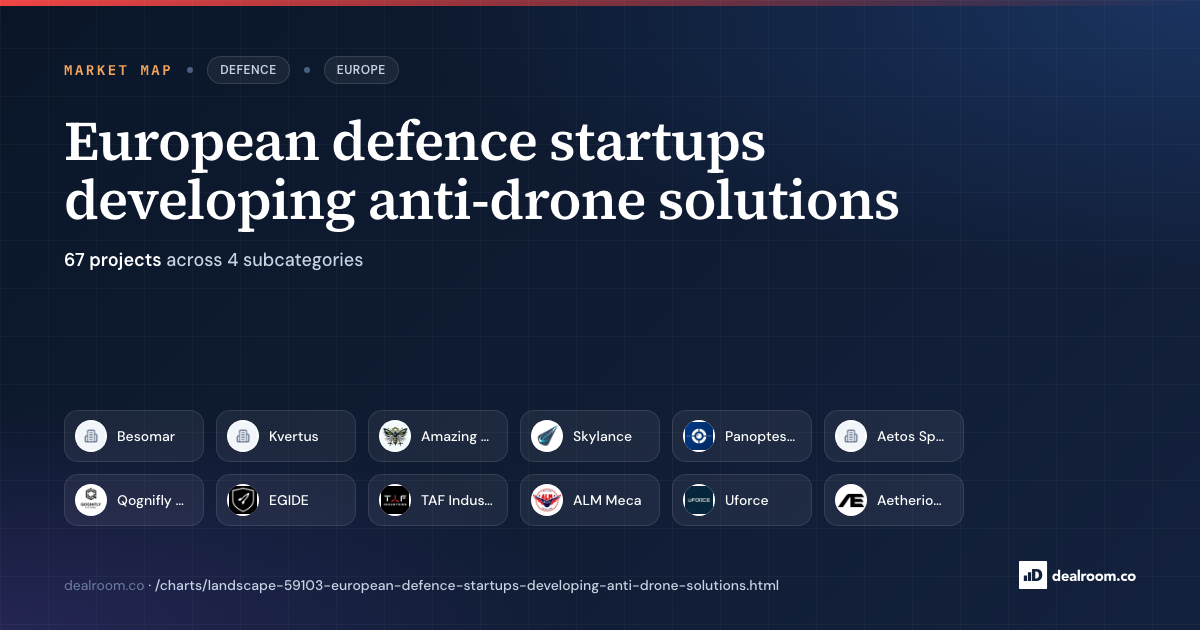Open the EGIDE company card
Image resolution: width=1200 pixels, height=630 pixels.
(x=286, y=500)
